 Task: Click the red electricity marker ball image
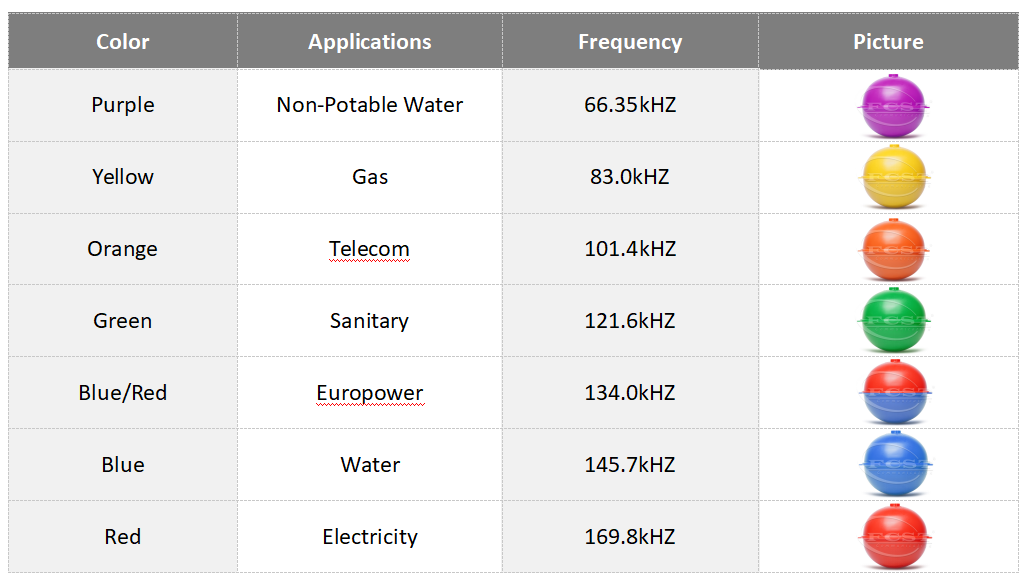coord(893,537)
